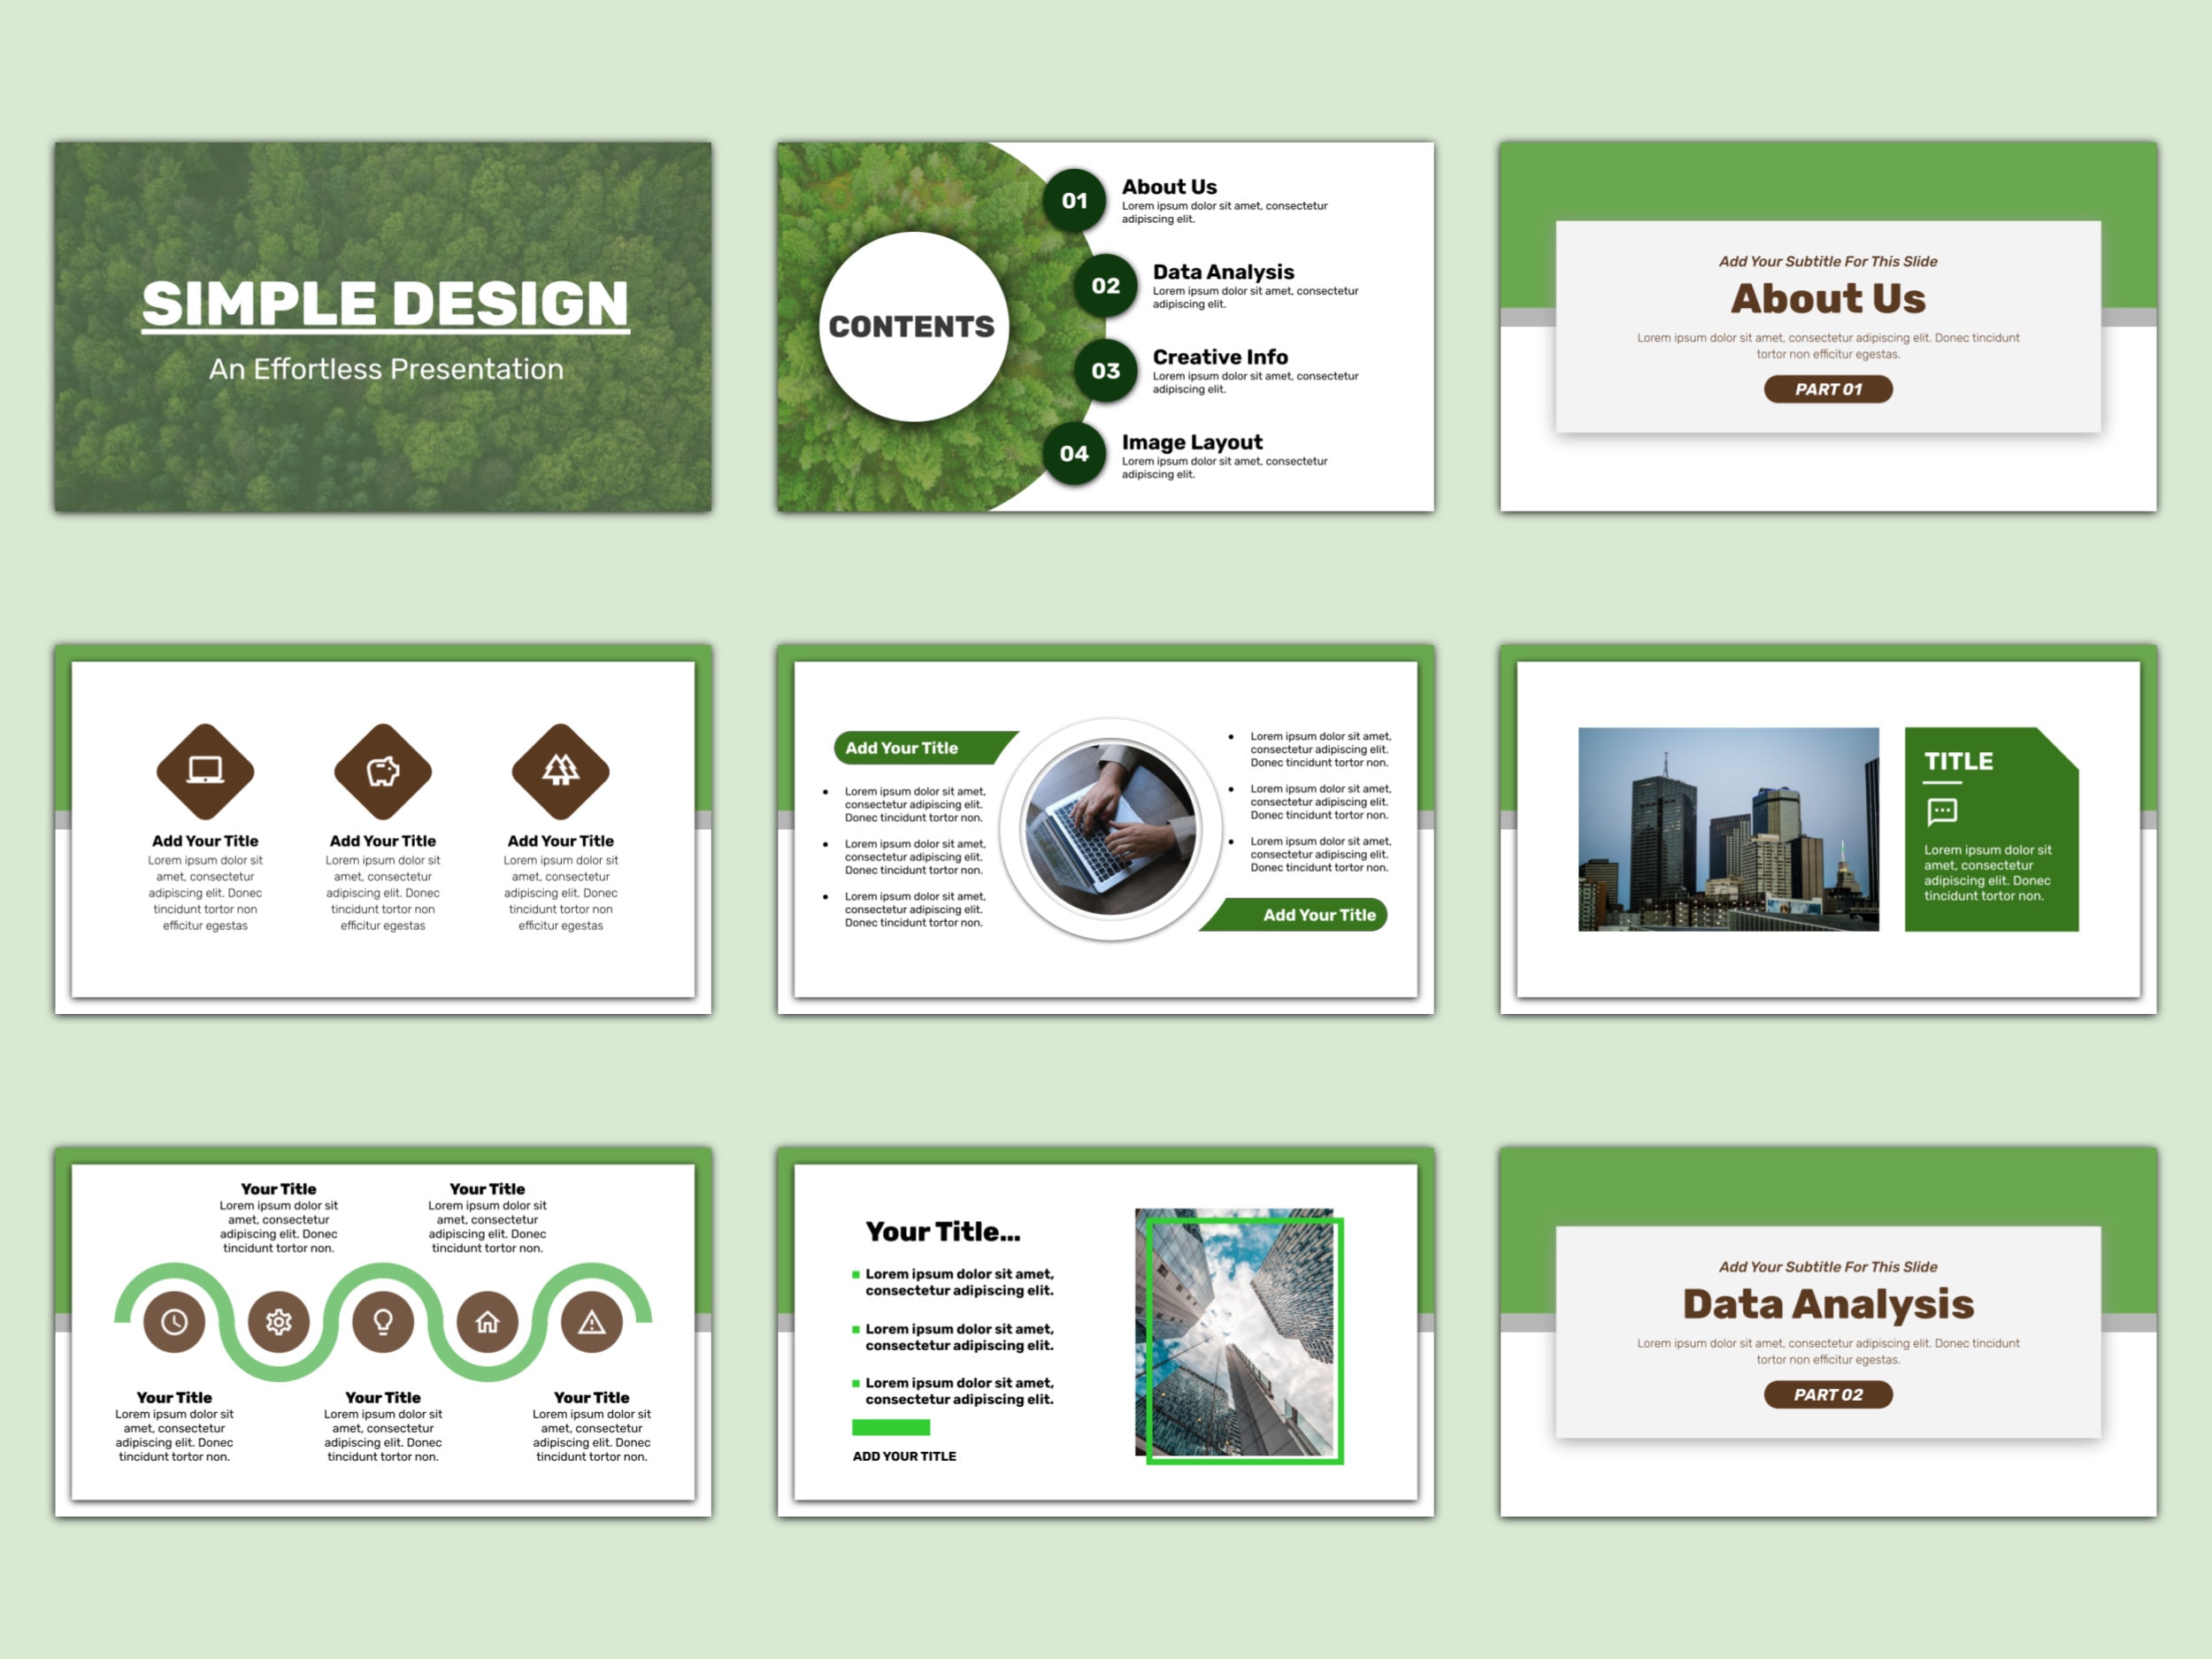Click the 04 circle for Image Layout

(x=1074, y=455)
